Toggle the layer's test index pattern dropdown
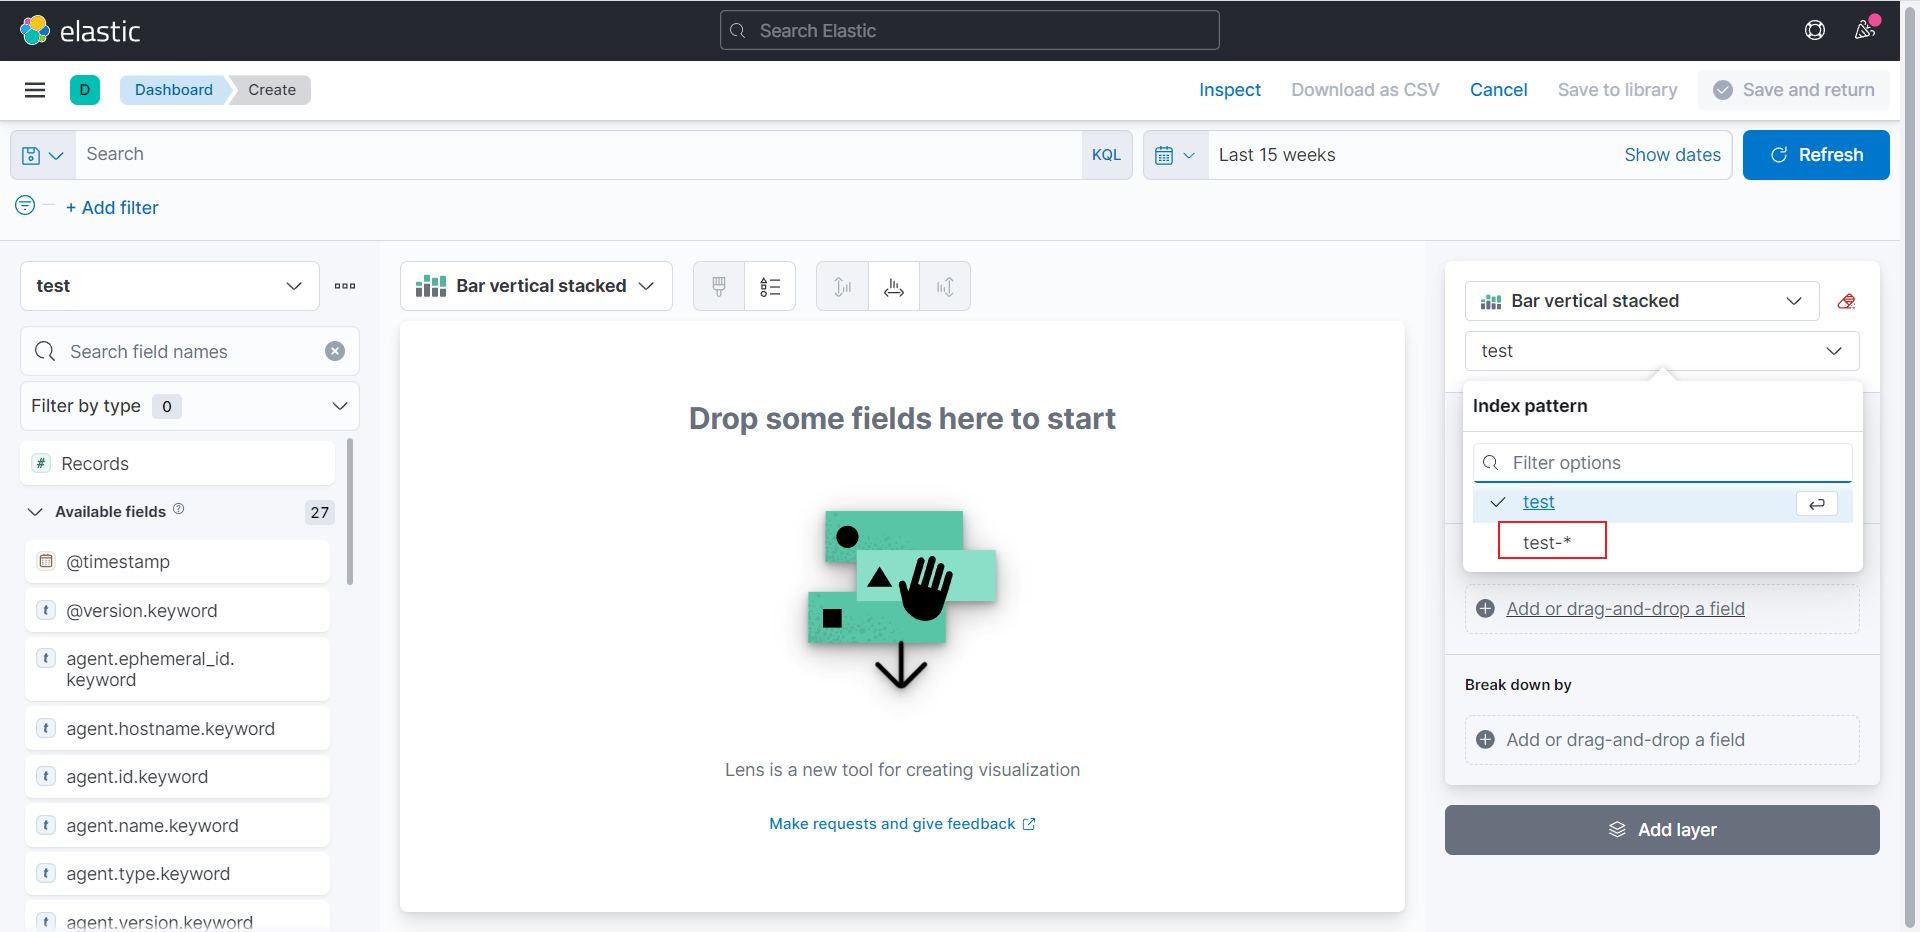 (1662, 351)
